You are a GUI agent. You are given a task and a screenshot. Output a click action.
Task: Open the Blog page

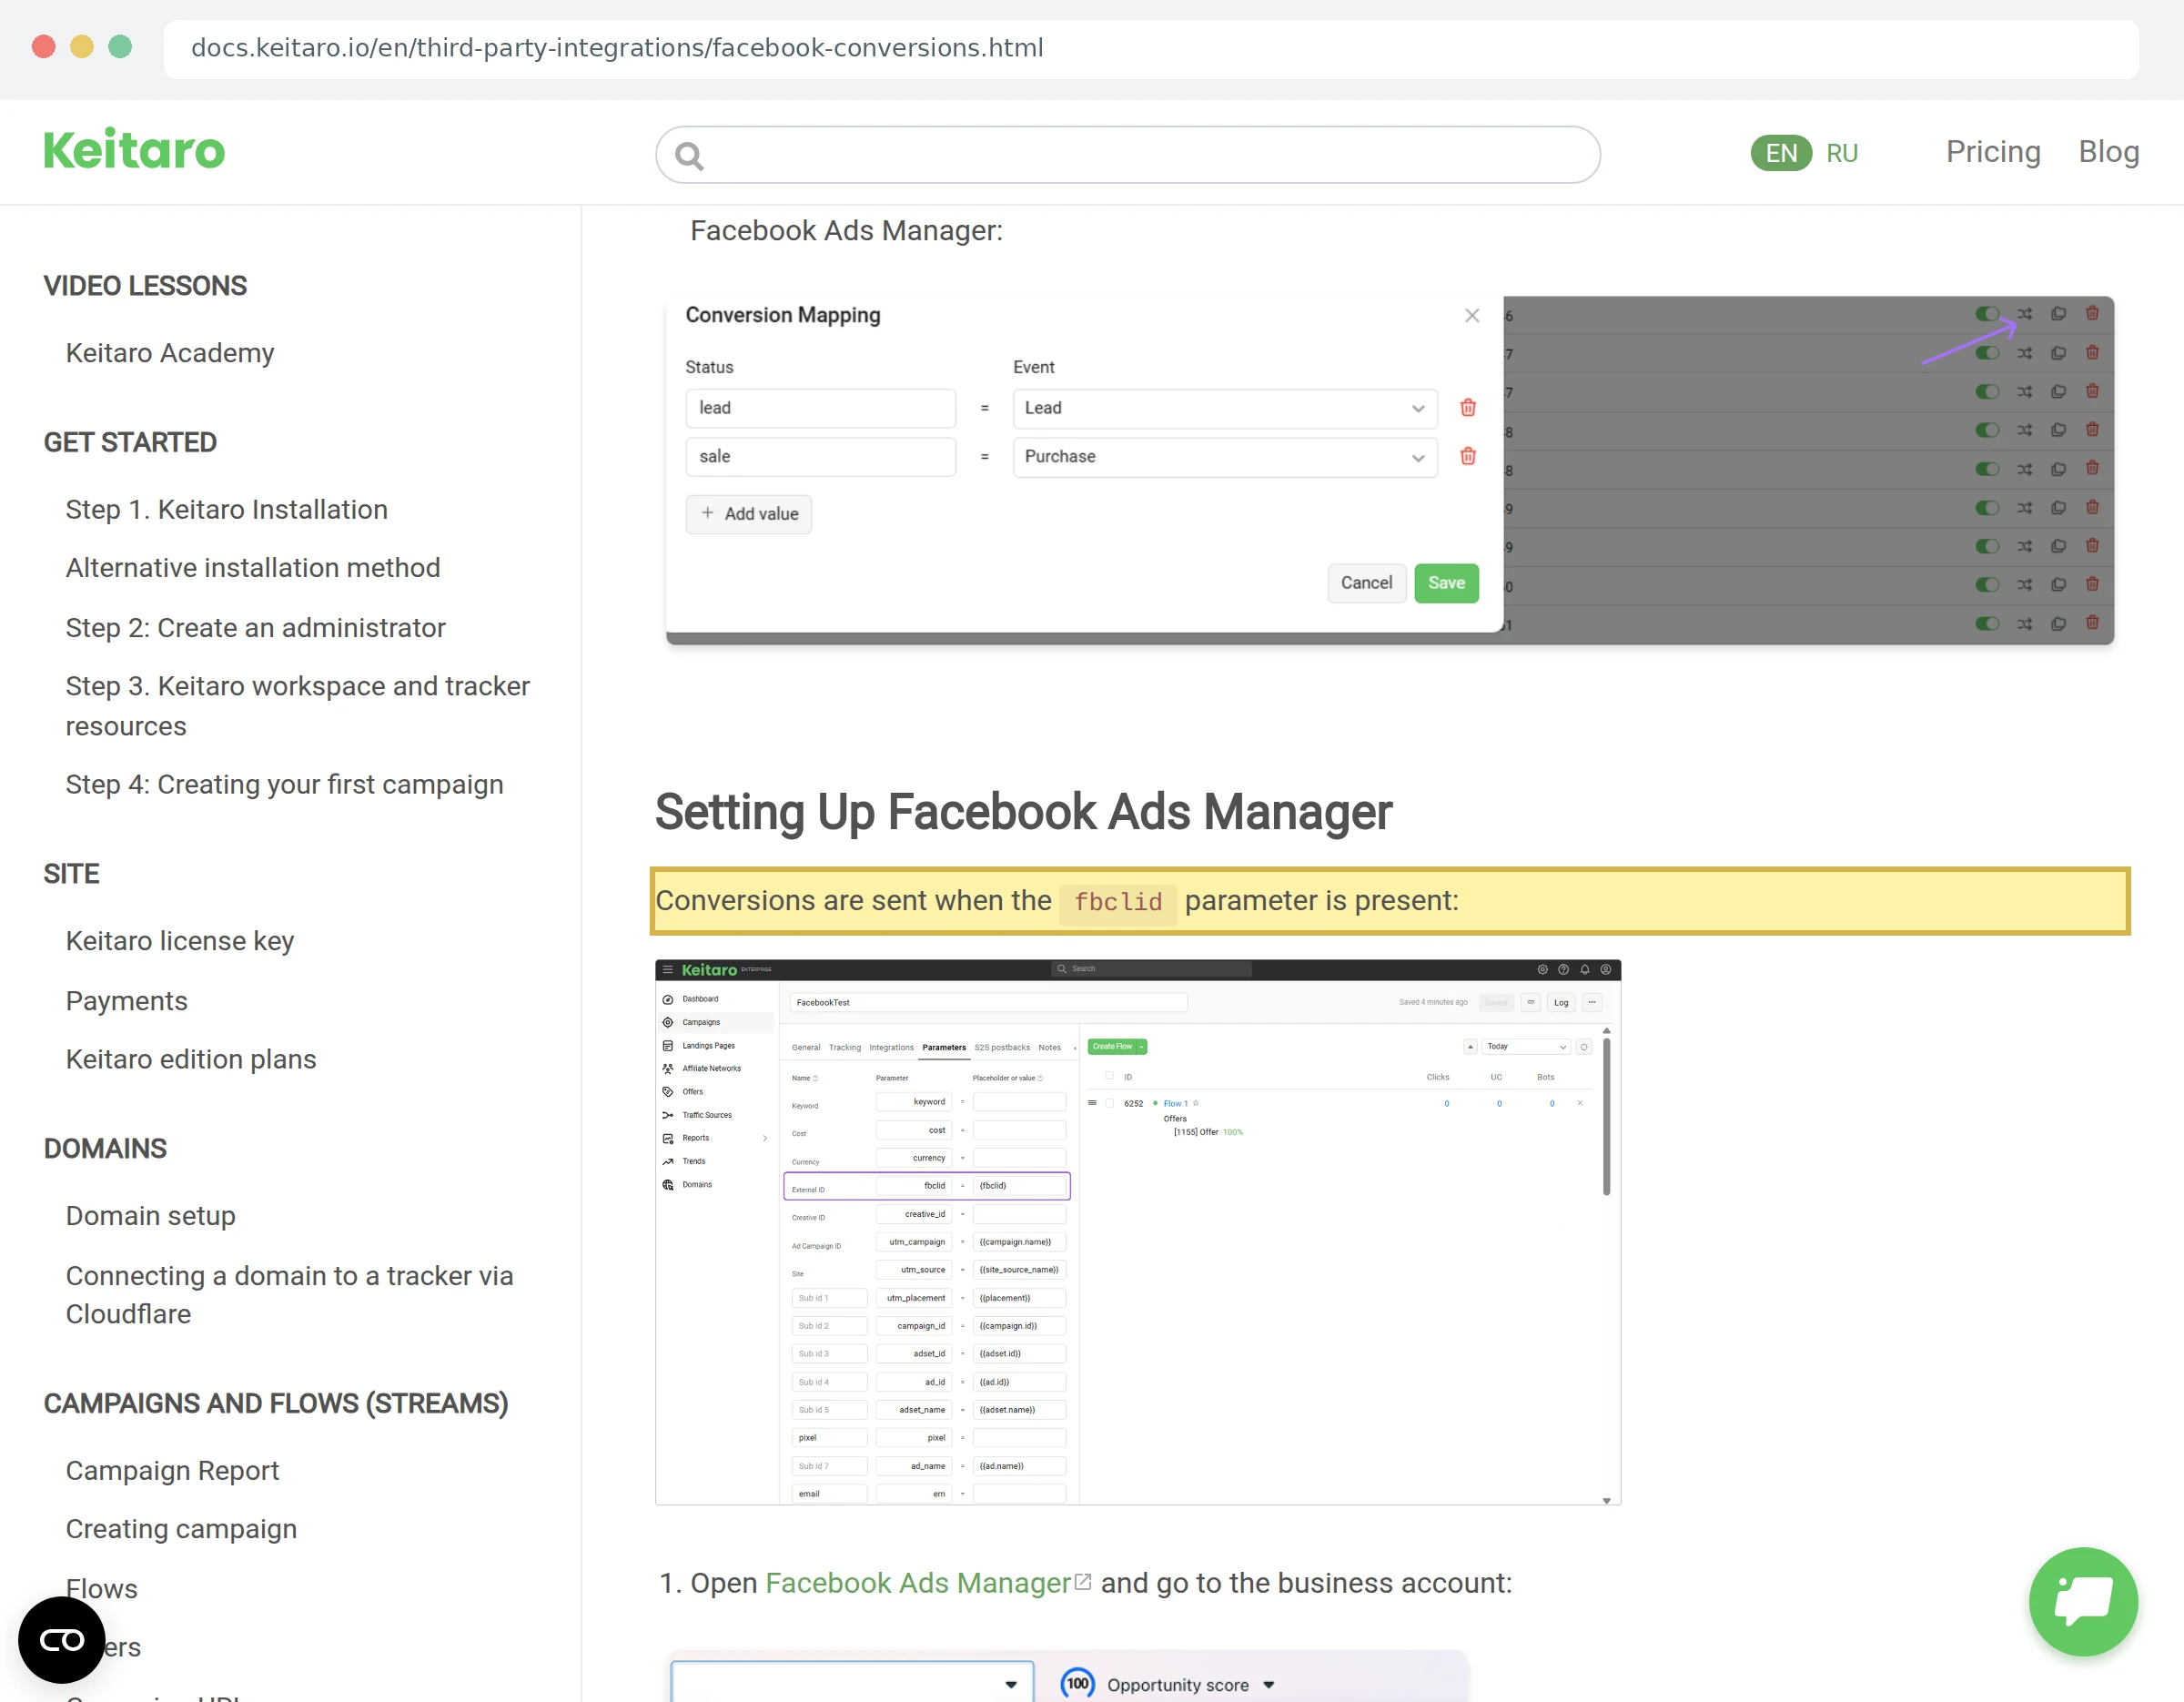(x=2109, y=152)
